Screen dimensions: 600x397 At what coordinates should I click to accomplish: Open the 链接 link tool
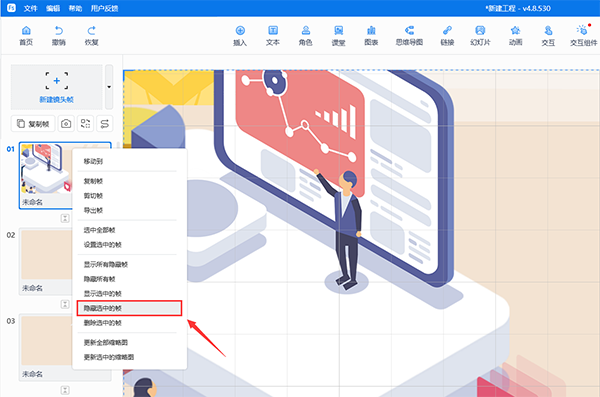pos(447,36)
